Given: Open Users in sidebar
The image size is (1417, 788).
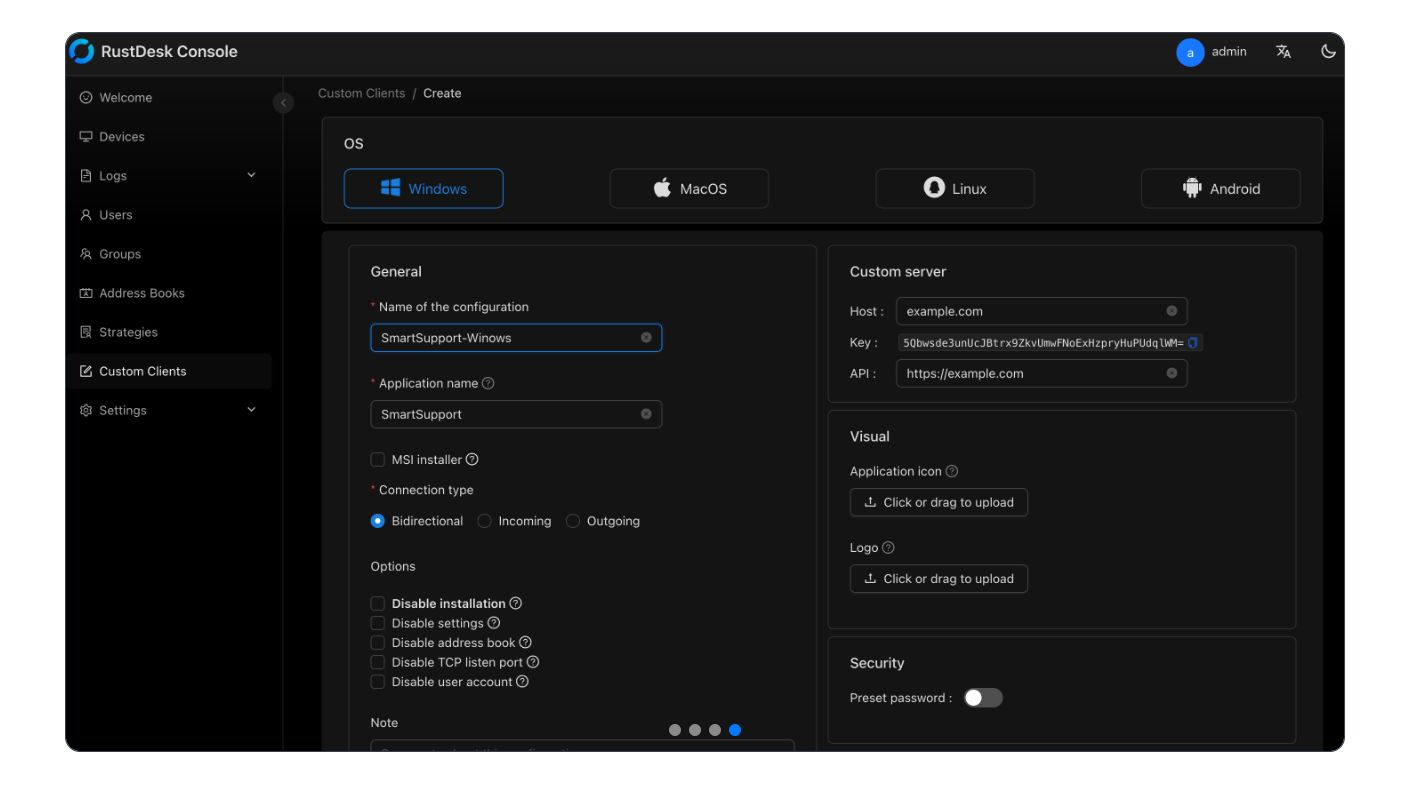Looking at the screenshot, I should pos(169,215).
